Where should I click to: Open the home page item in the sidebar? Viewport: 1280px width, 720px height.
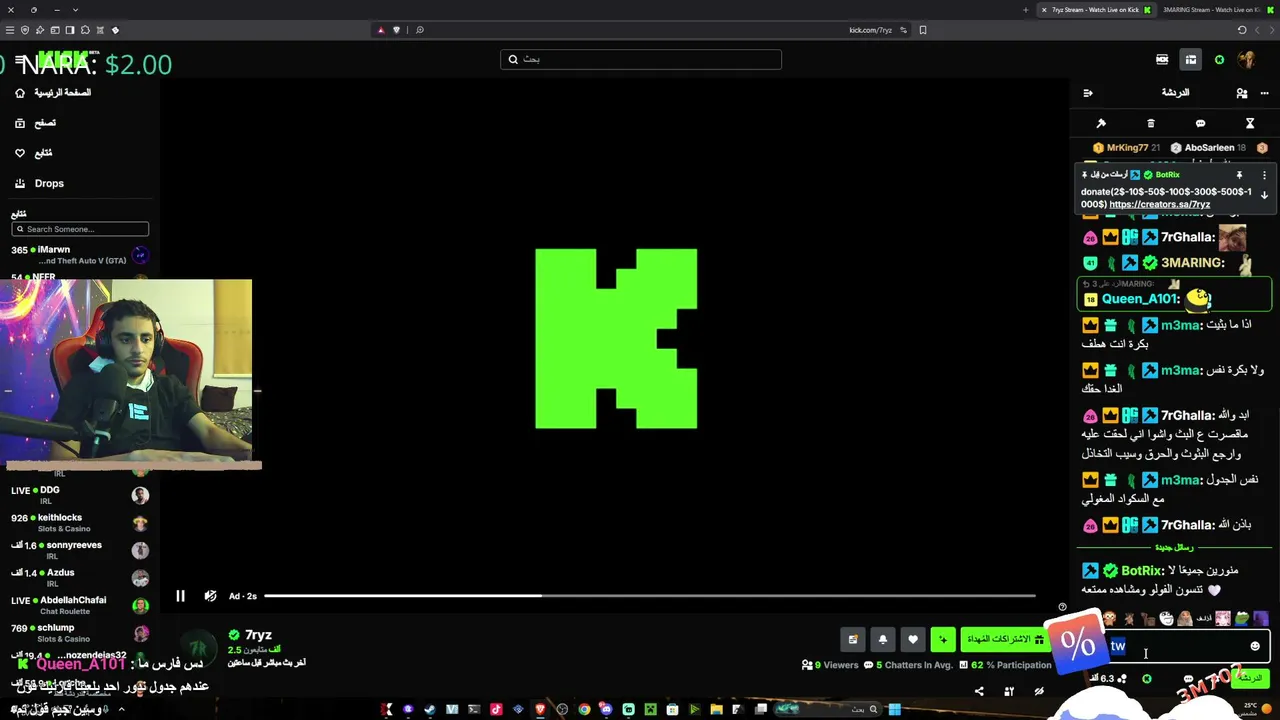coord(53,93)
